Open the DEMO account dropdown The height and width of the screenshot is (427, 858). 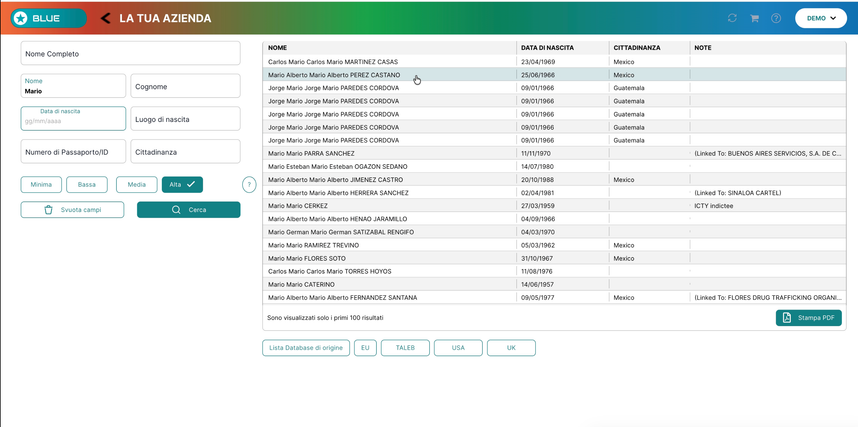pos(821,18)
